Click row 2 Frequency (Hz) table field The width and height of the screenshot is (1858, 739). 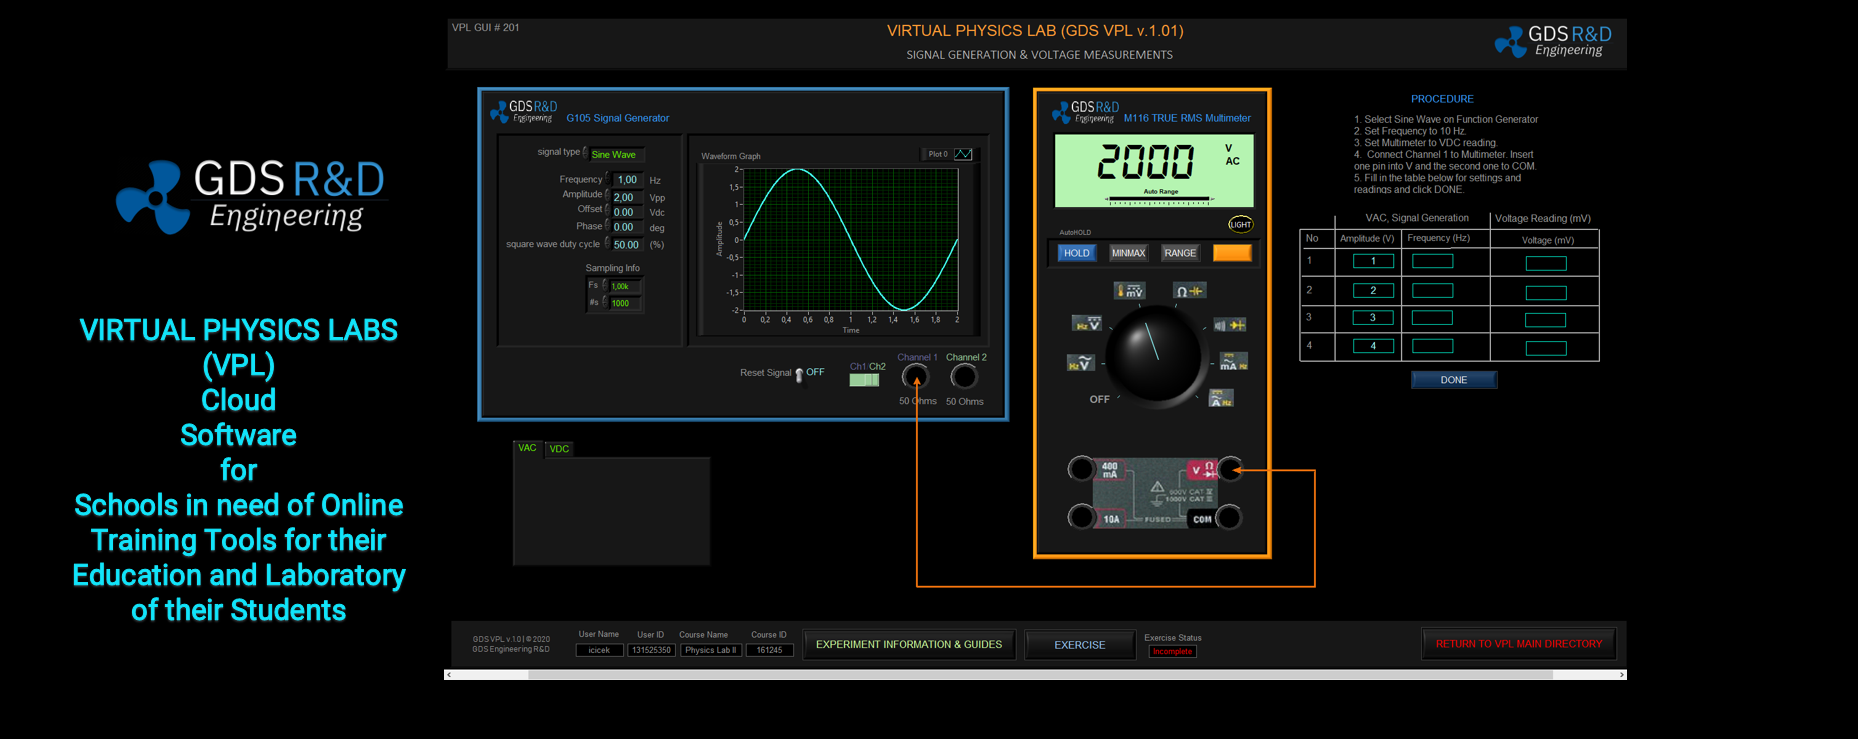coord(1432,291)
